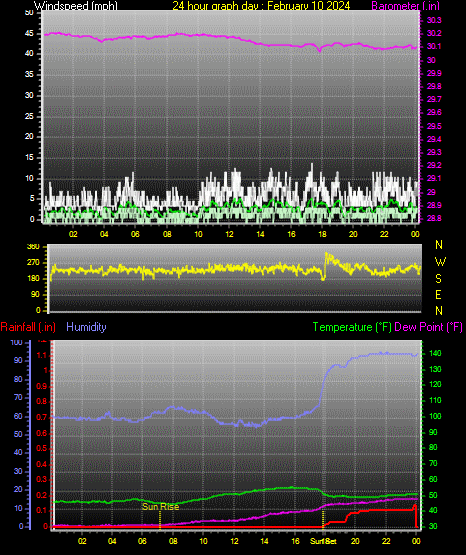Click hour 08 under the humidity graph
Screen dimensions: 466x555
(x=173, y=541)
